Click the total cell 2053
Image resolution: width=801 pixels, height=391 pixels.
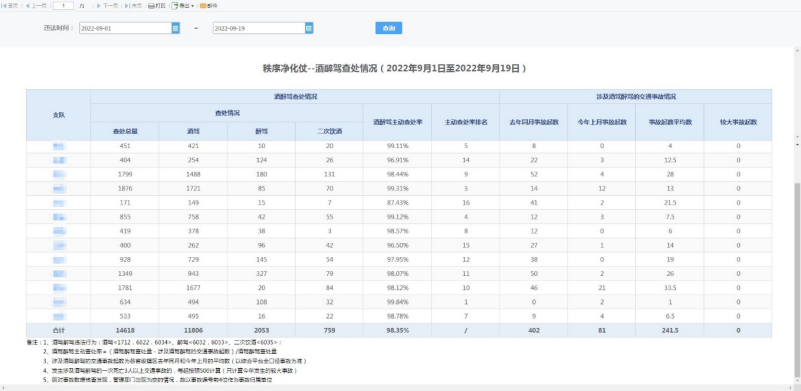(261, 331)
